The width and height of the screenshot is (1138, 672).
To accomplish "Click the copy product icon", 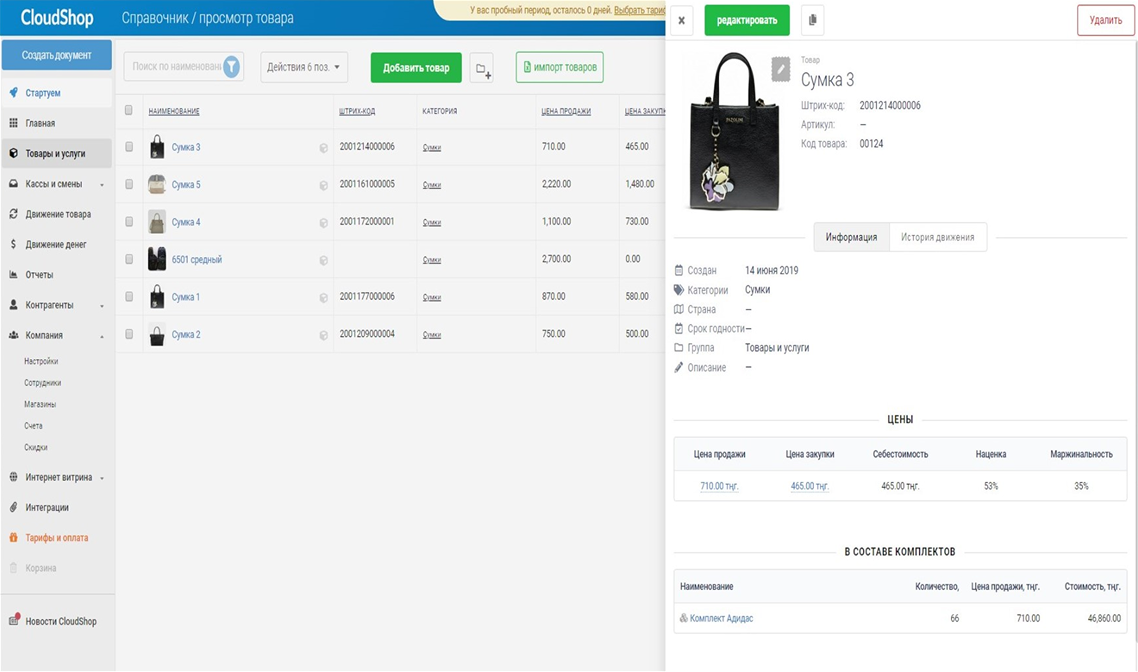I will point(812,20).
